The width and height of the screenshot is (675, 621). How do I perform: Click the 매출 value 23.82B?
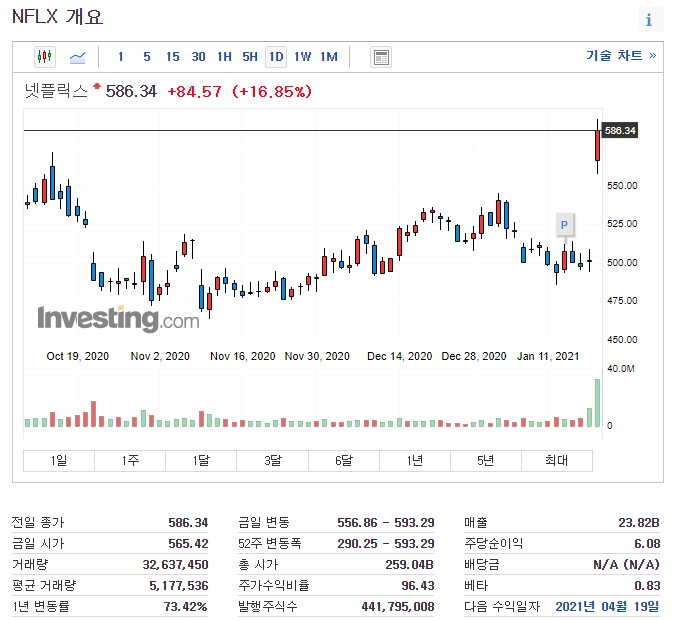coord(639,522)
